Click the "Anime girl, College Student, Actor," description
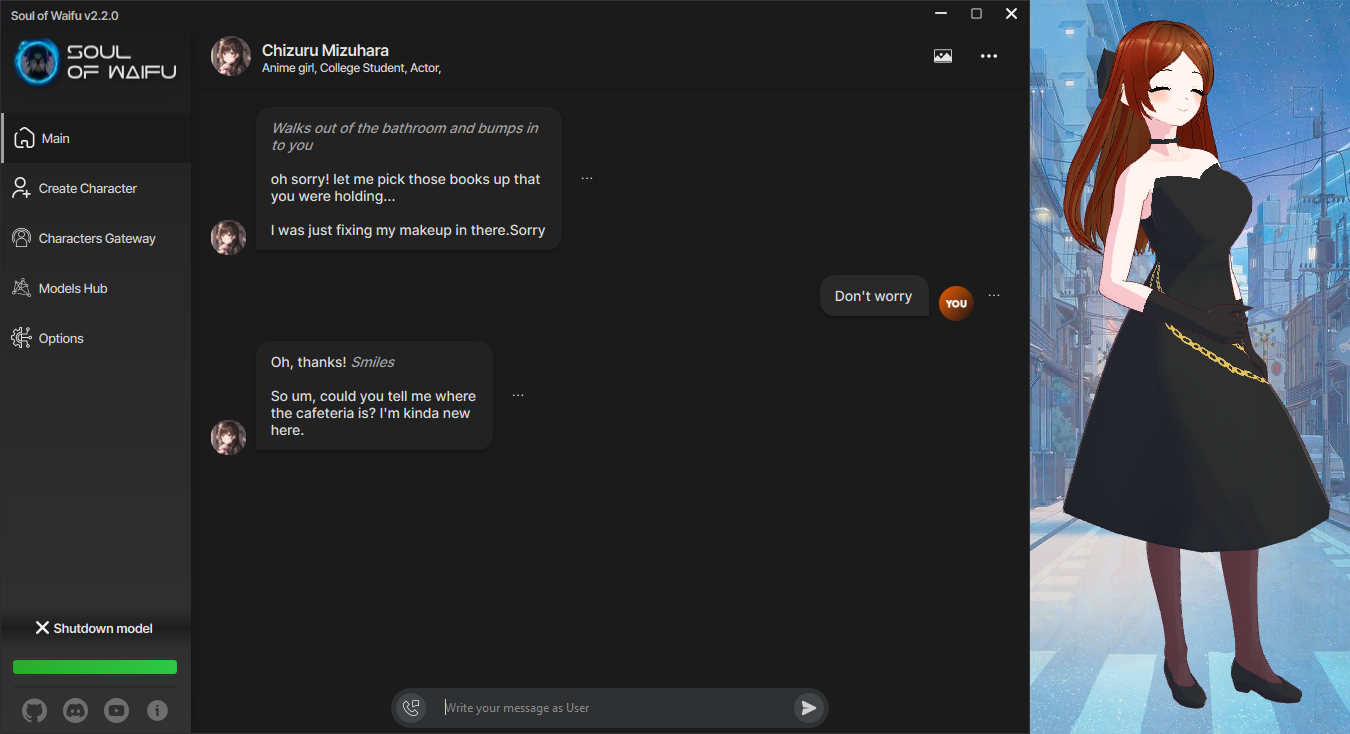This screenshot has height=734, width=1350. coord(351,68)
